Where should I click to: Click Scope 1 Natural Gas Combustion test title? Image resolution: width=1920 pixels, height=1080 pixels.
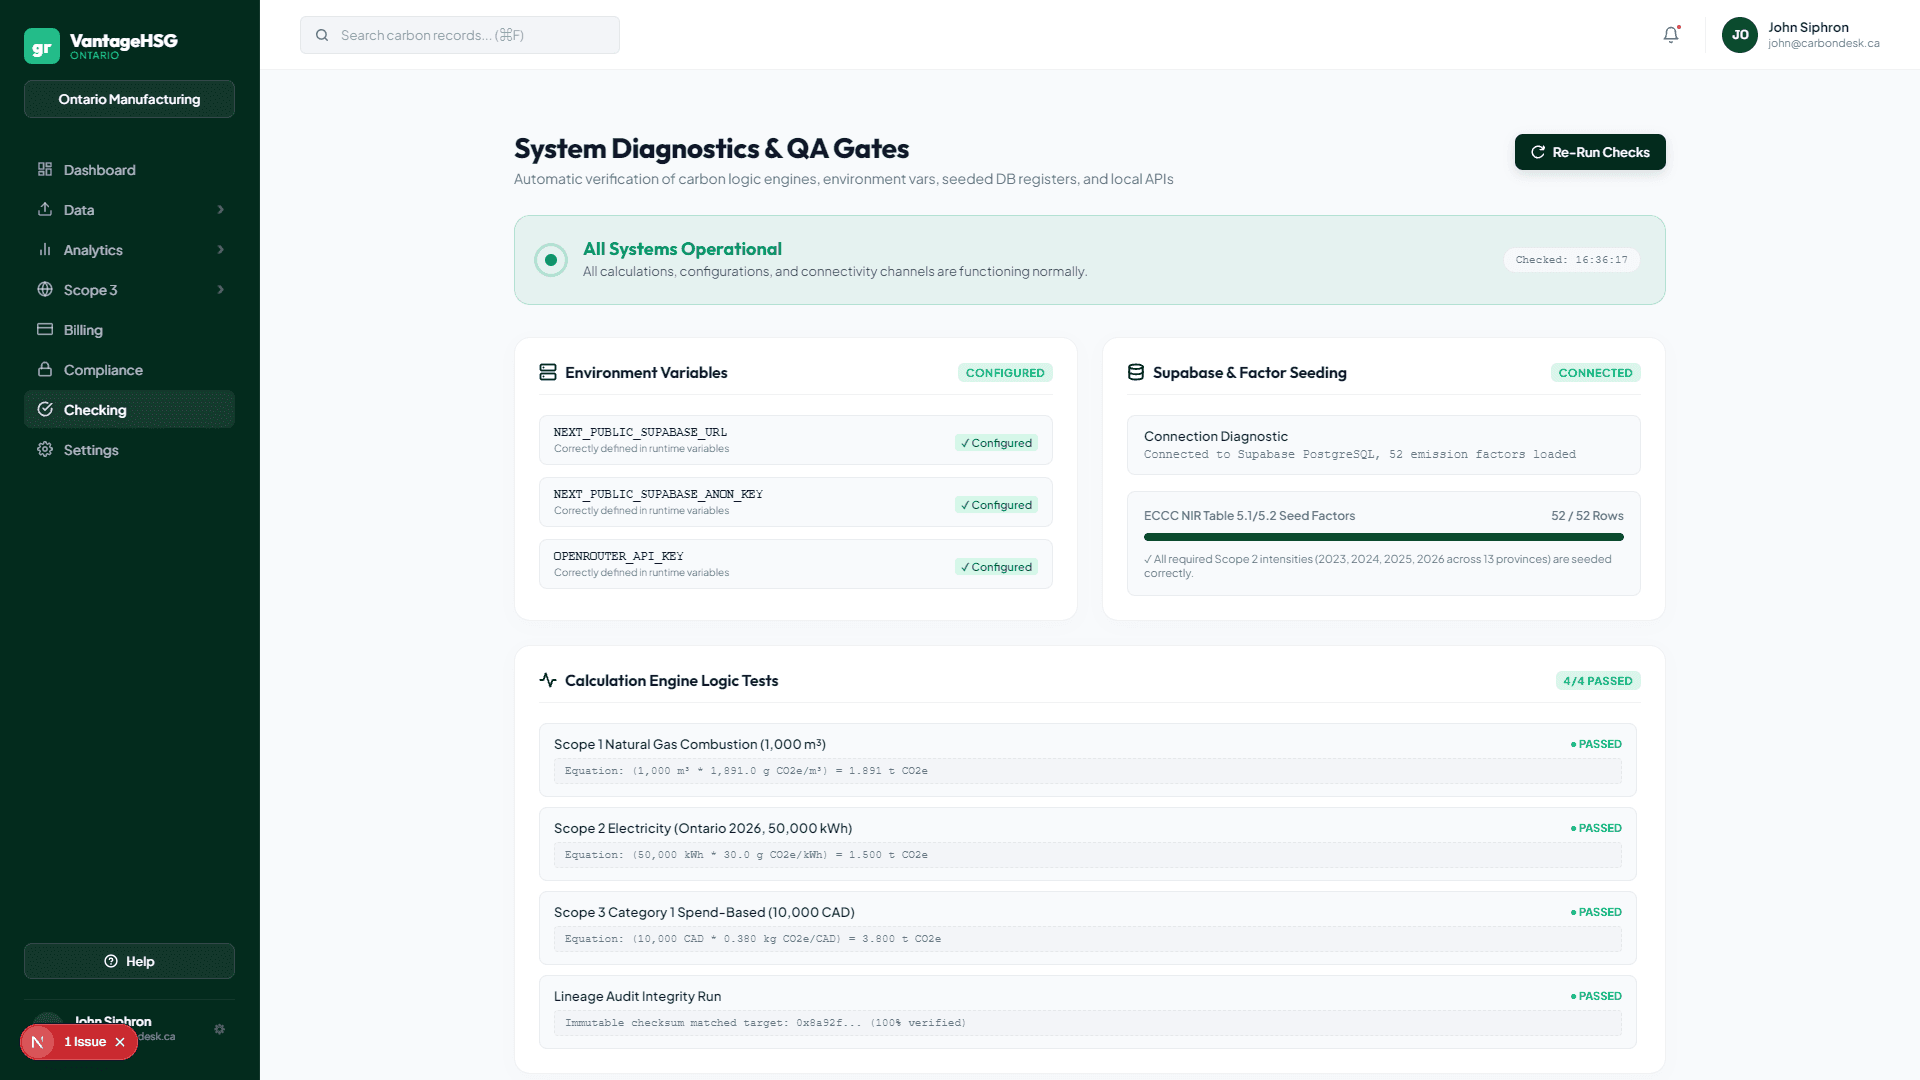[x=690, y=744]
